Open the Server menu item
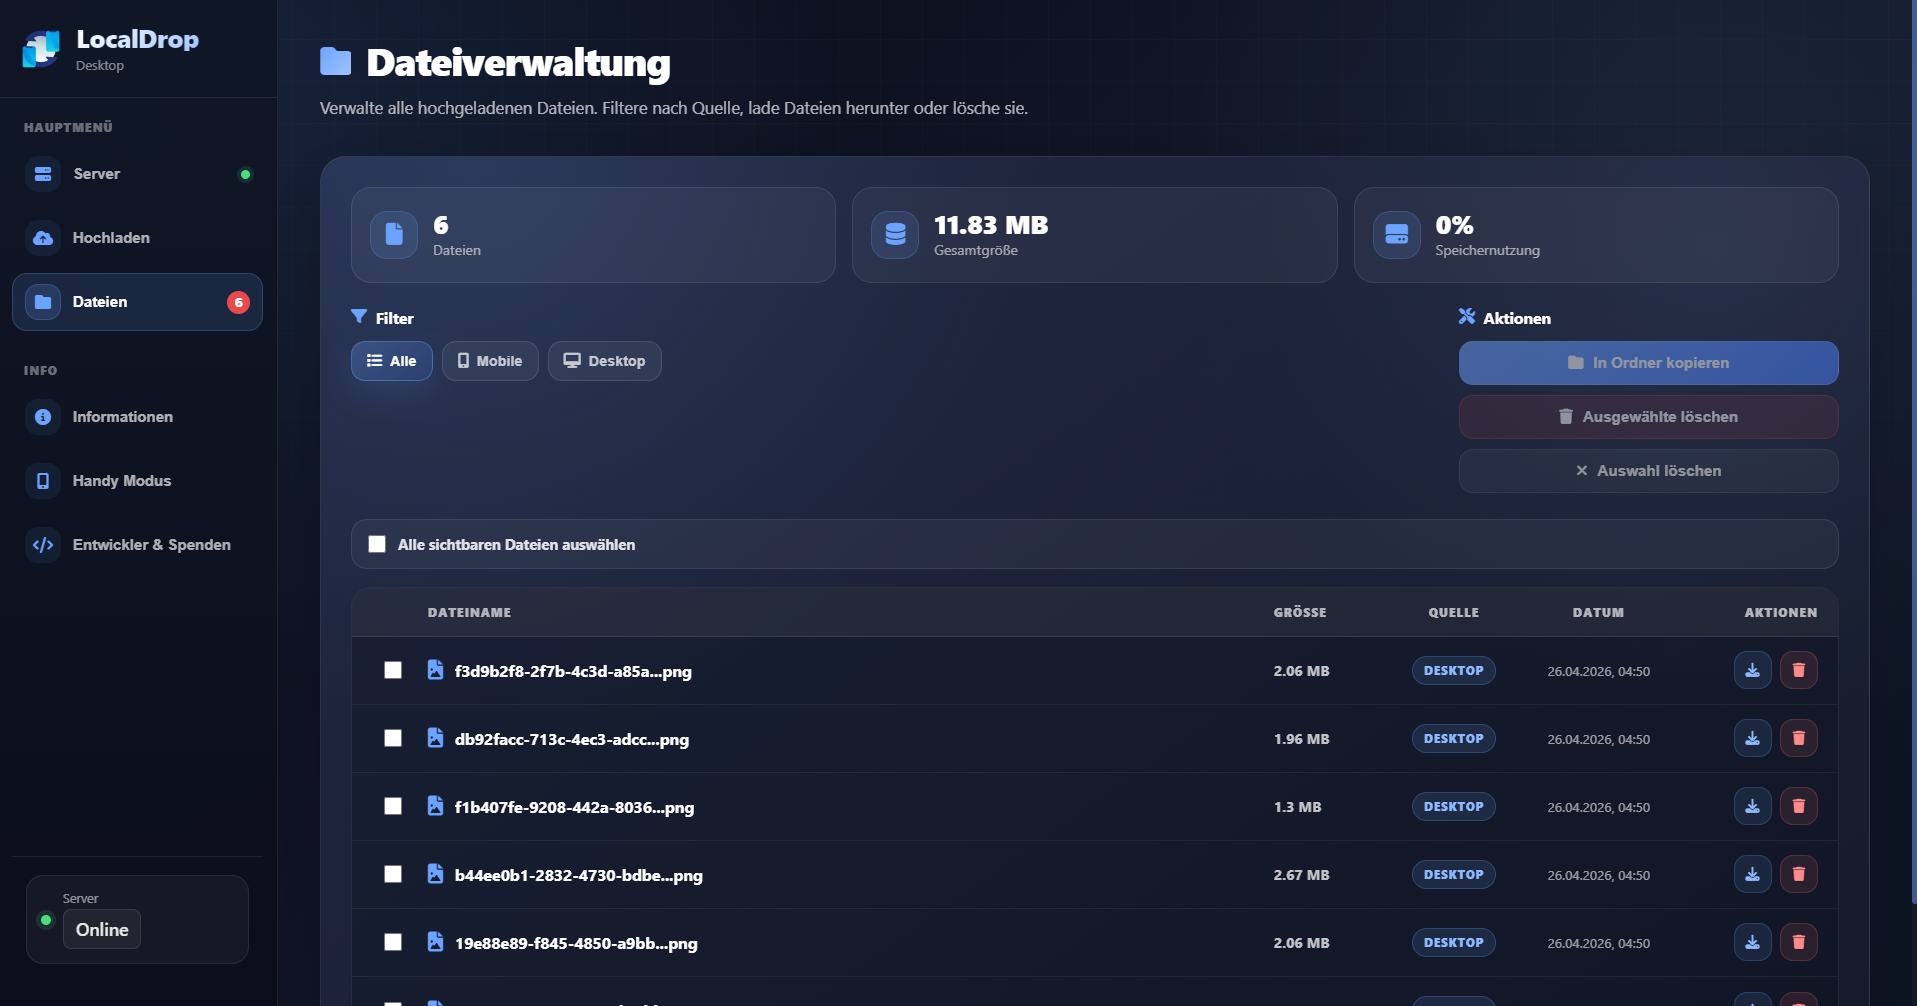This screenshot has height=1006, width=1917. (x=137, y=174)
